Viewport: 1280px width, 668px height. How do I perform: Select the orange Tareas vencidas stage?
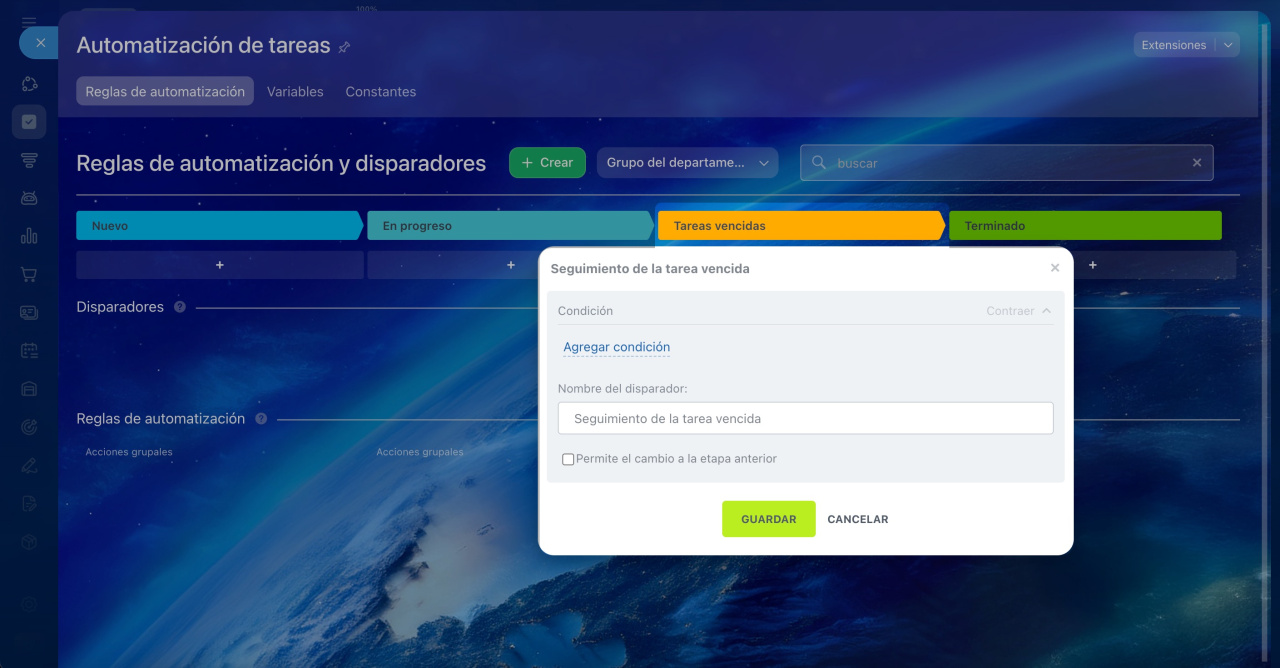pyautogui.click(x=800, y=226)
